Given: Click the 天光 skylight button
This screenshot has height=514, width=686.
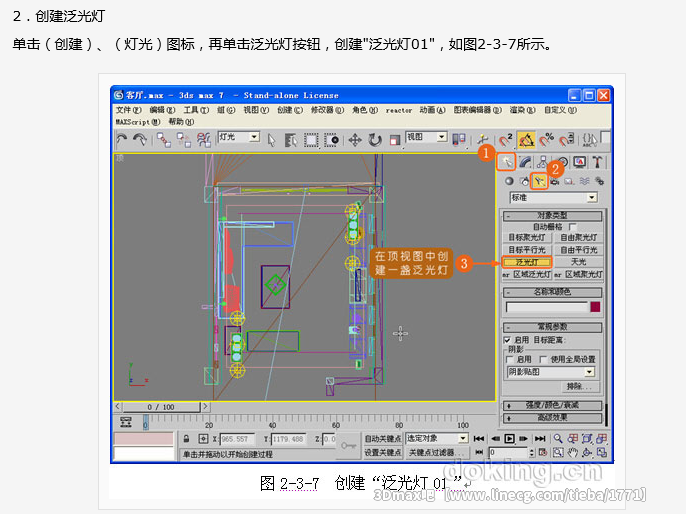Looking at the screenshot, I should coord(578,262).
